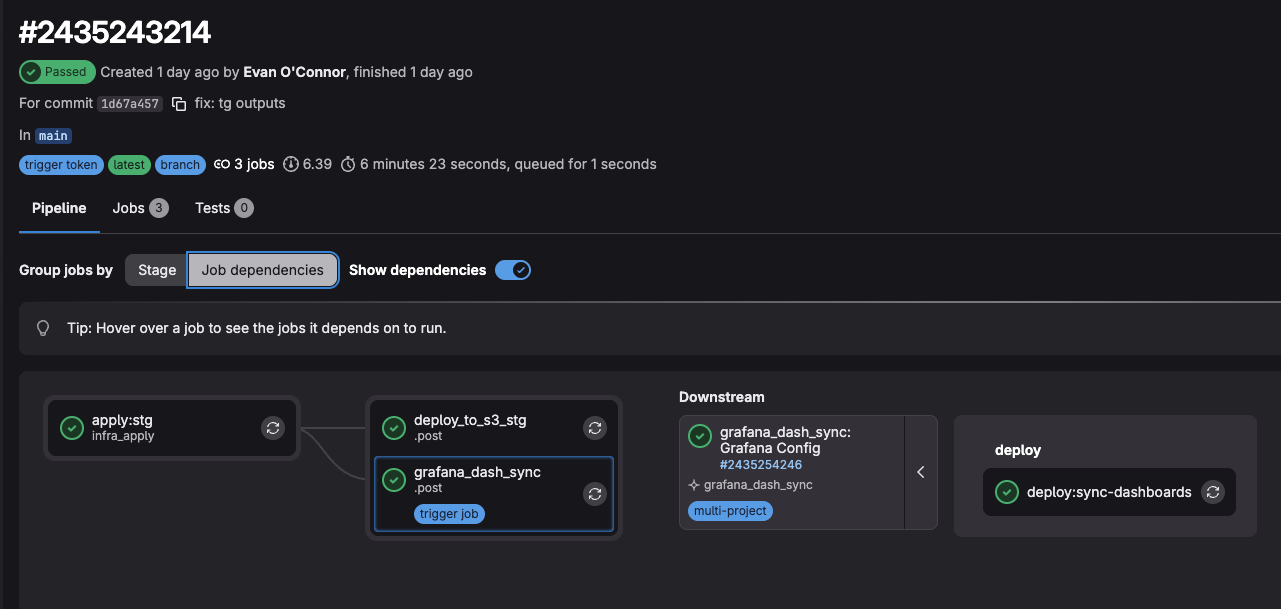Retry the deploy:sync-dashboards job

[1212, 492]
